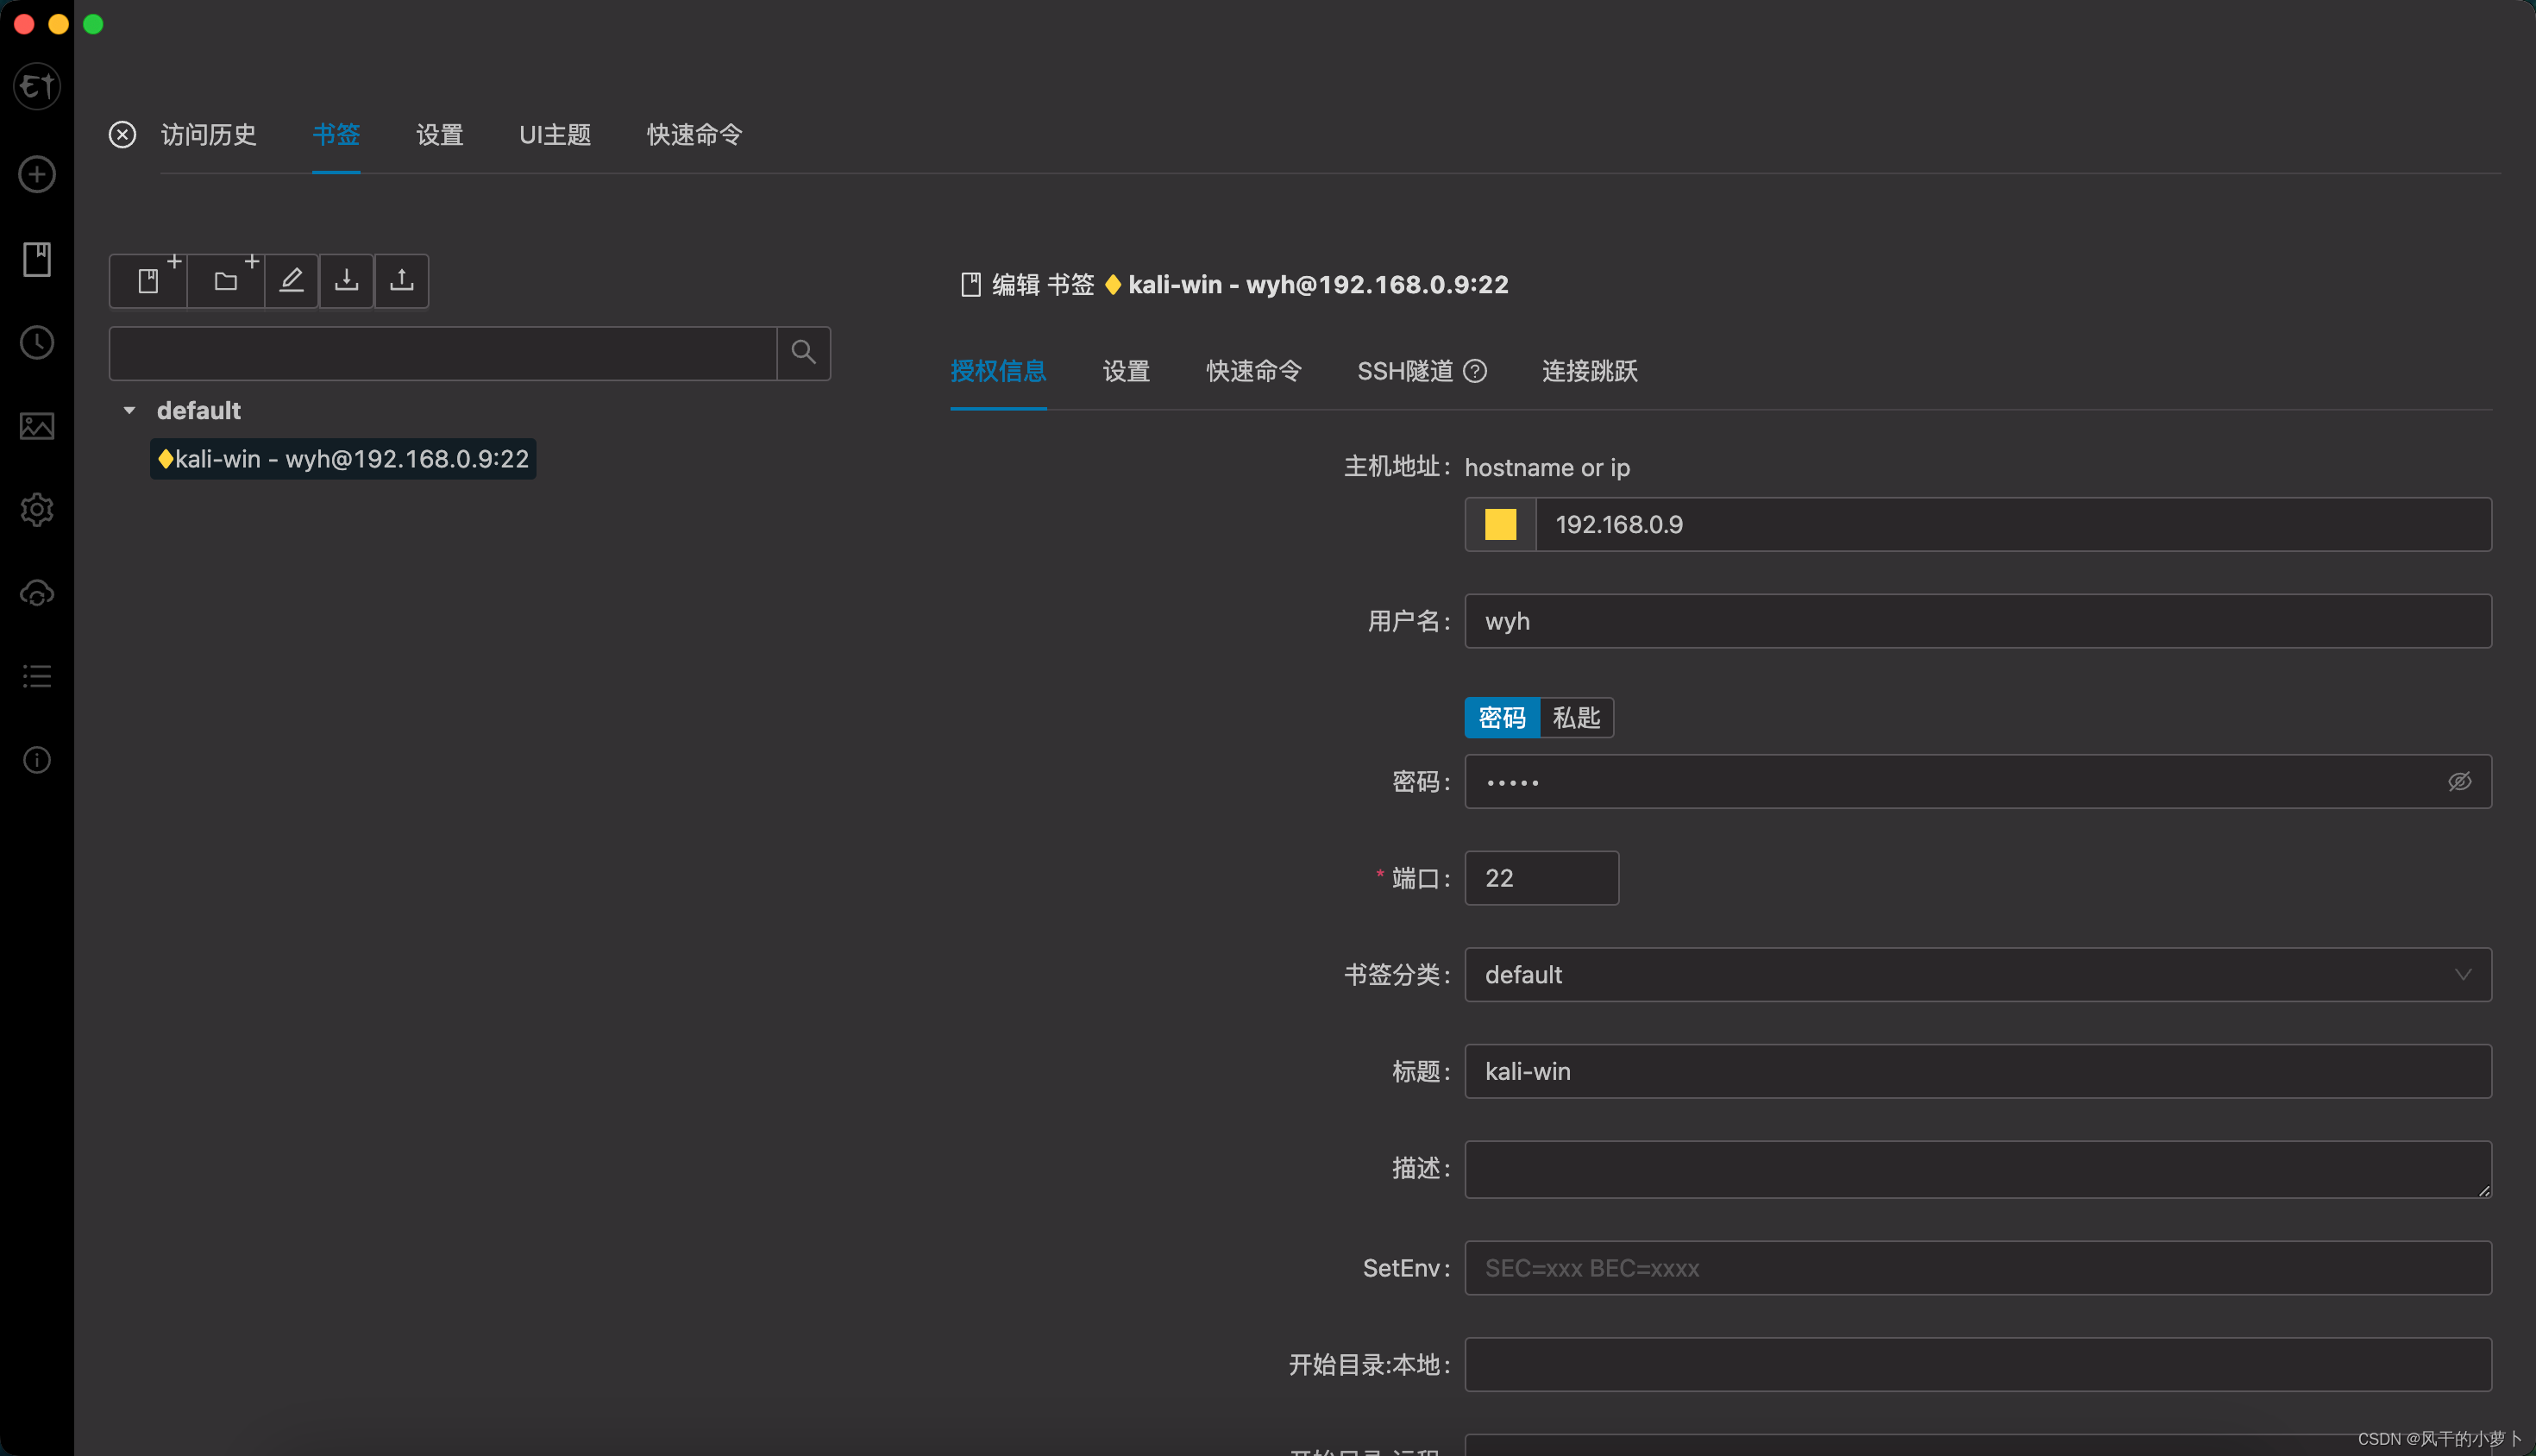The width and height of the screenshot is (2536, 1456).
Task: Open the 连接跳跃 tab
Action: click(x=1589, y=372)
